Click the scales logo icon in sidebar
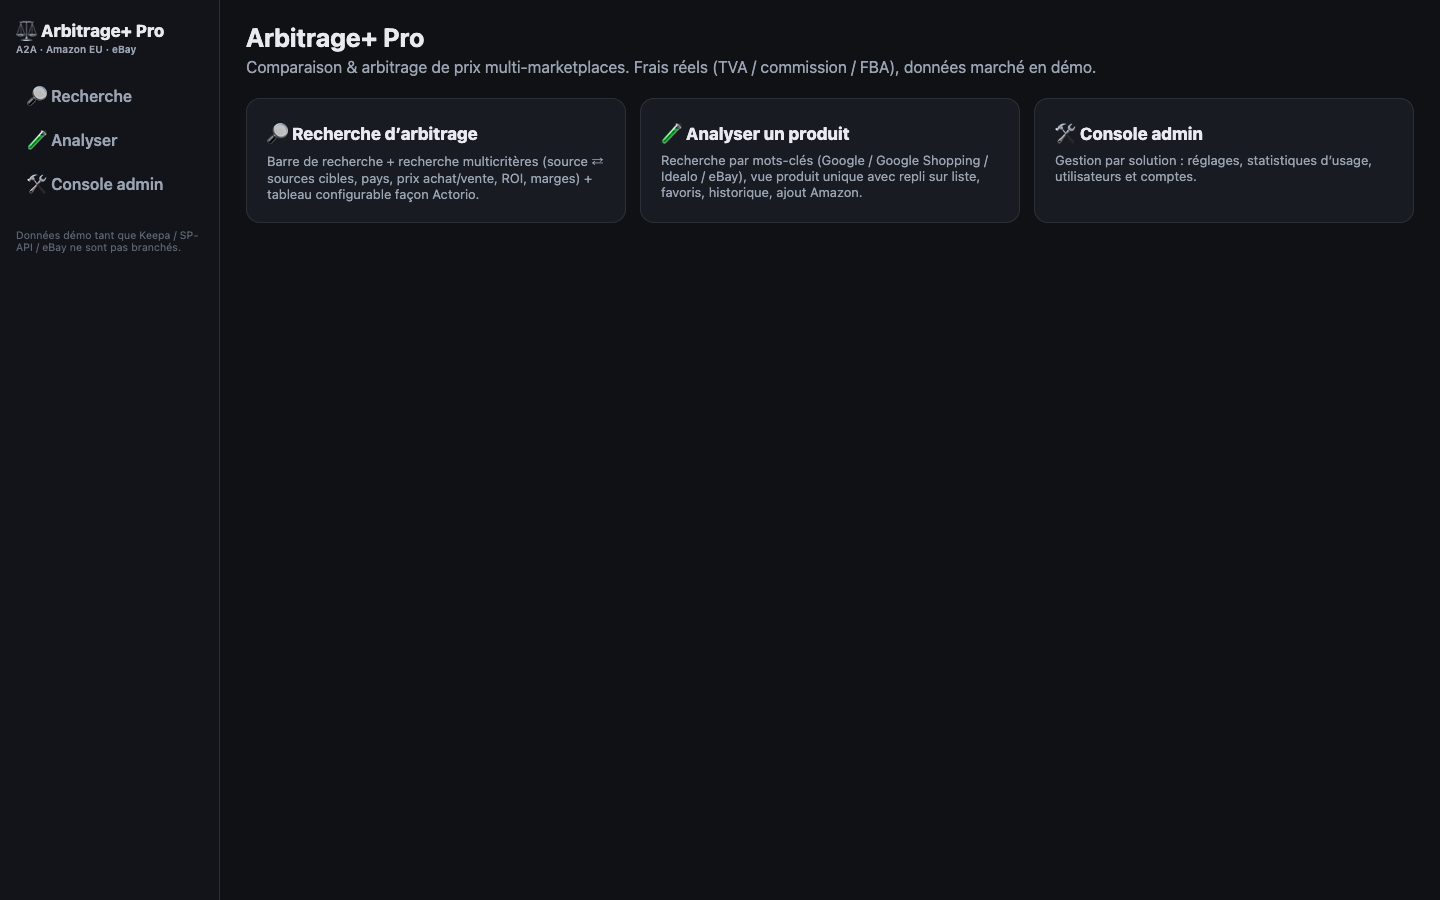This screenshot has width=1440, height=900. coord(26,31)
